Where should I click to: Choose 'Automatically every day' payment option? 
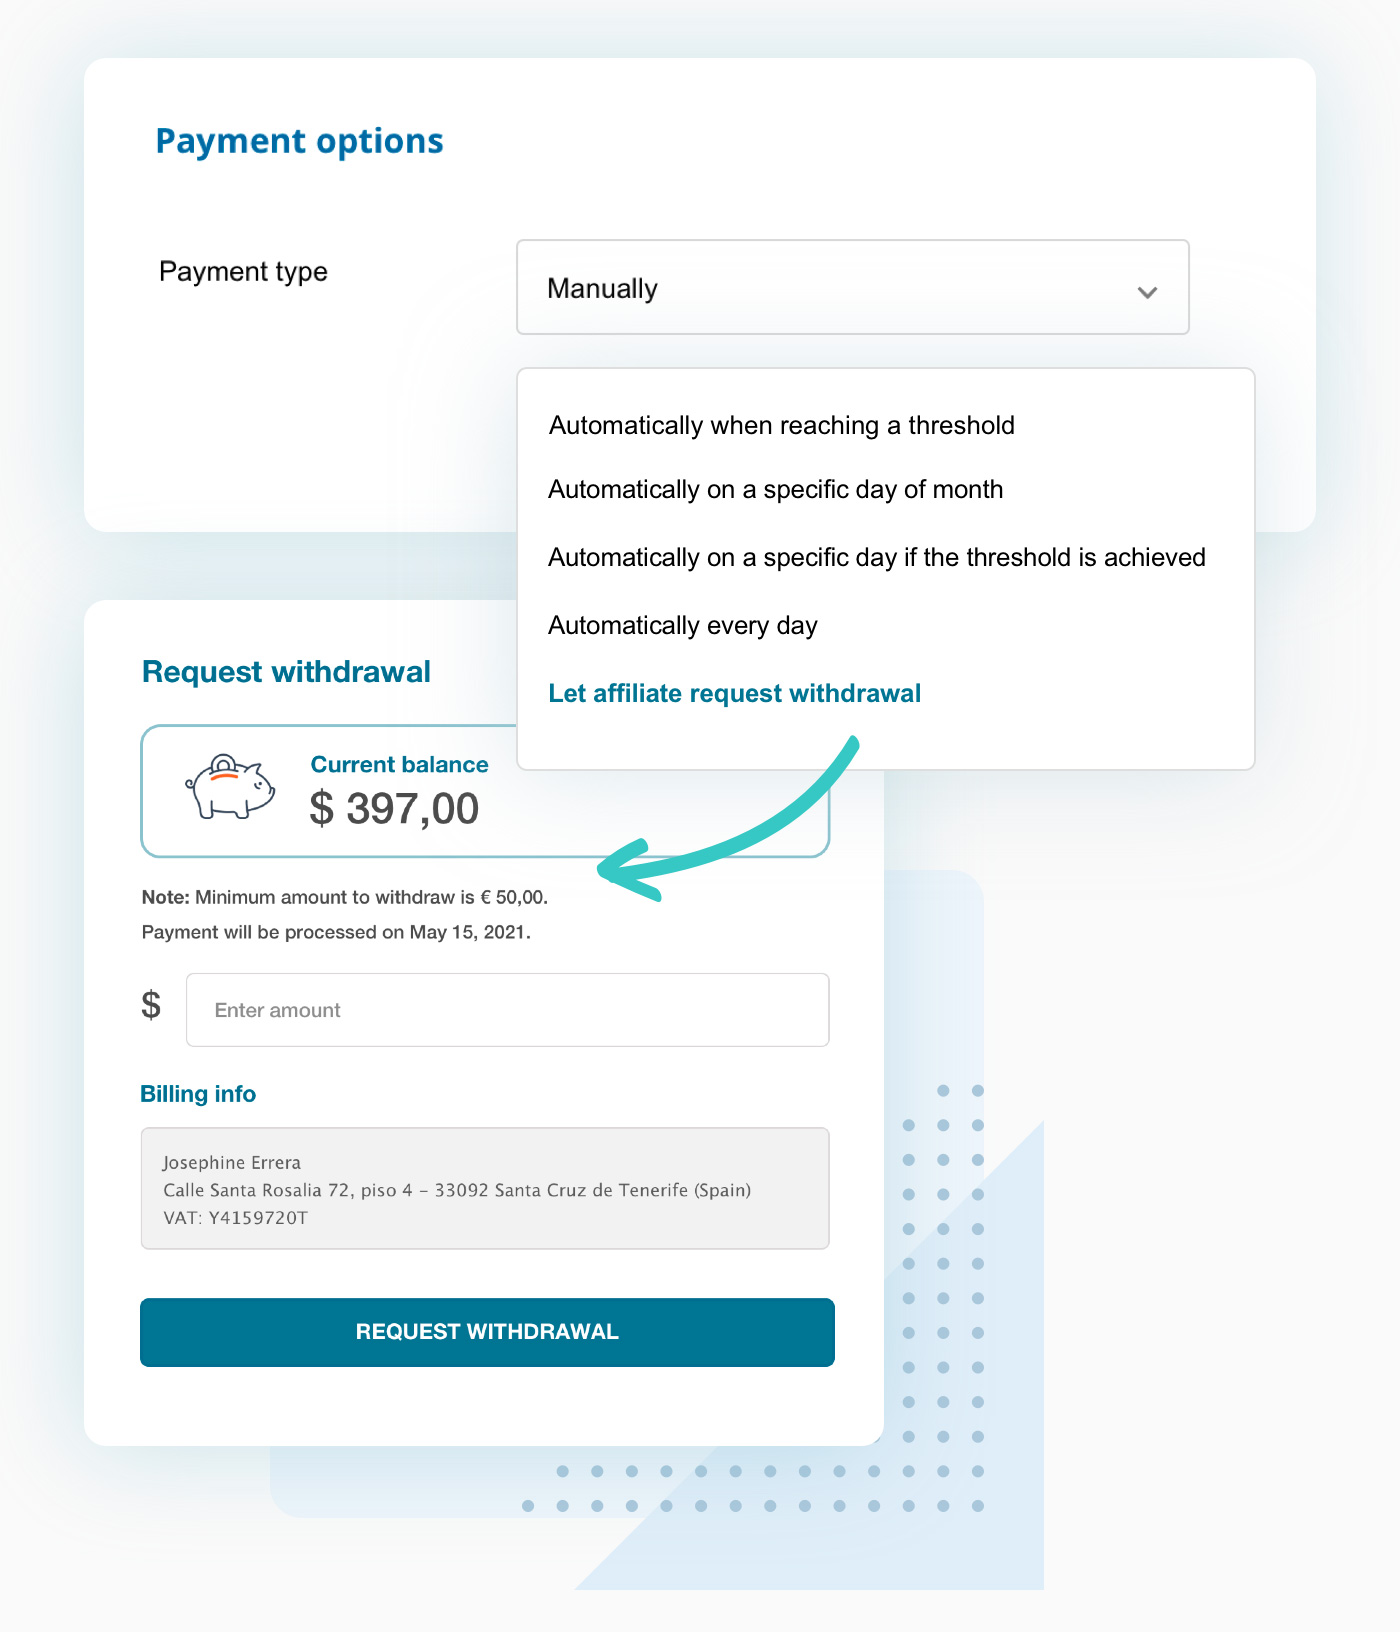683,625
